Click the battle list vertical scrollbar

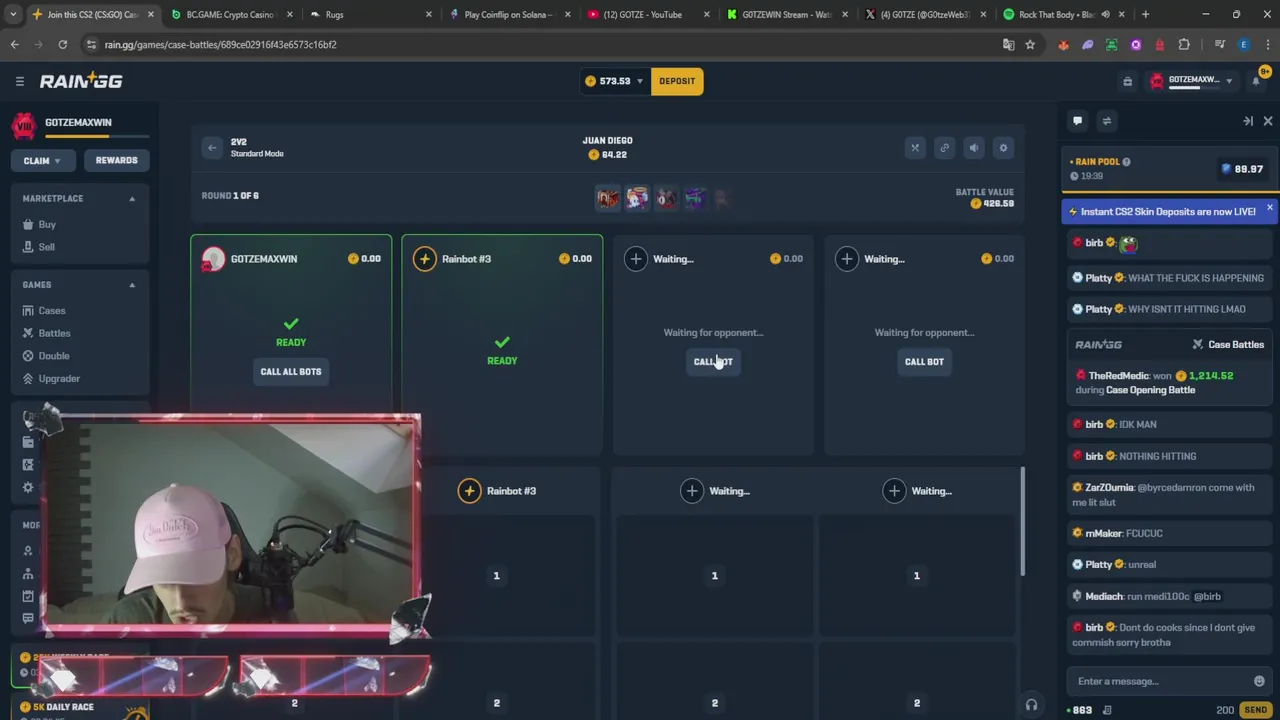[x=1022, y=521]
